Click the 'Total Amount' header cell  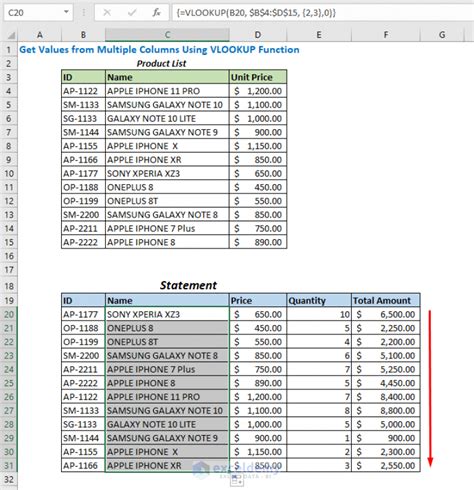[386, 301]
